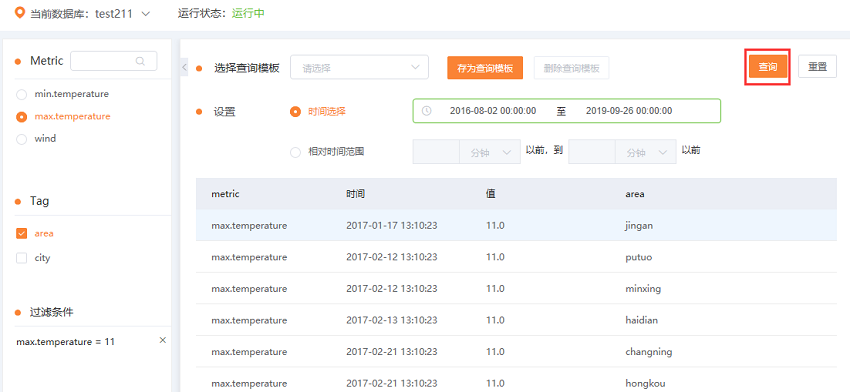Image resolution: width=850 pixels, height=392 pixels.
Task: Open the second 分钟 unit dropdown before 以前
Action: tap(646, 152)
